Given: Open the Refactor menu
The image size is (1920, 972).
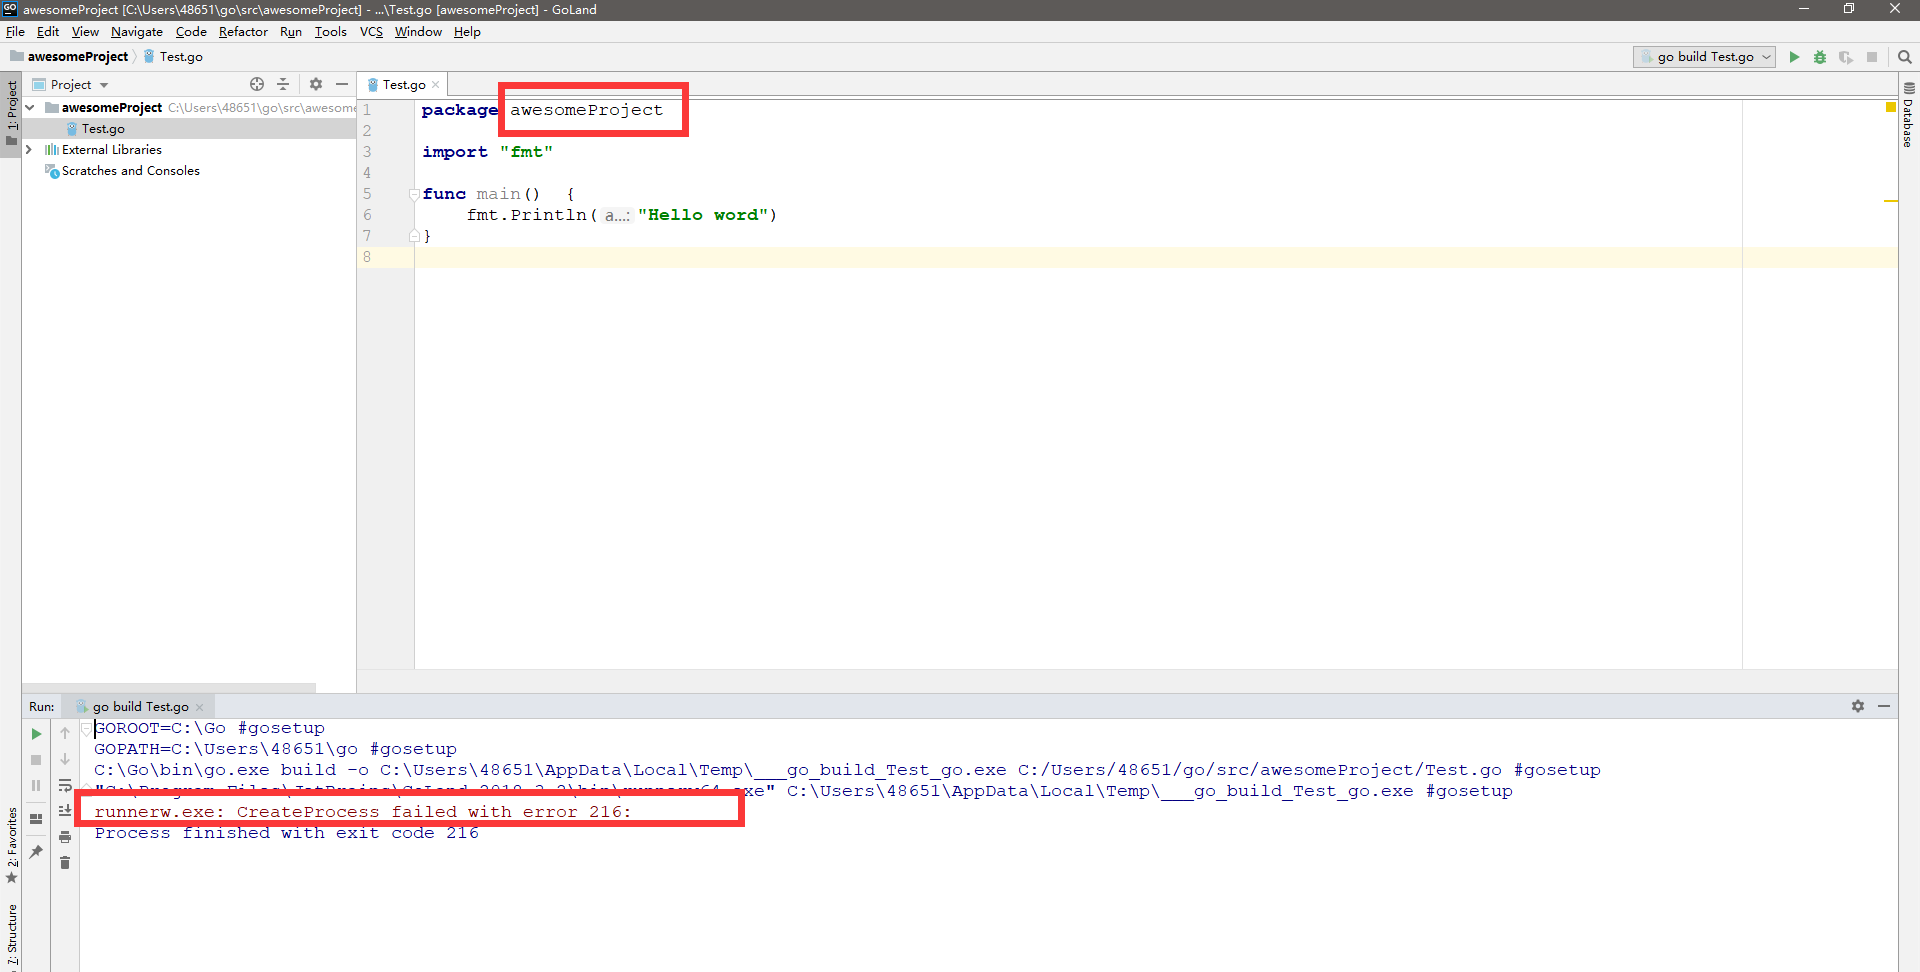Looking at the screenshot, I should [243, 31].
